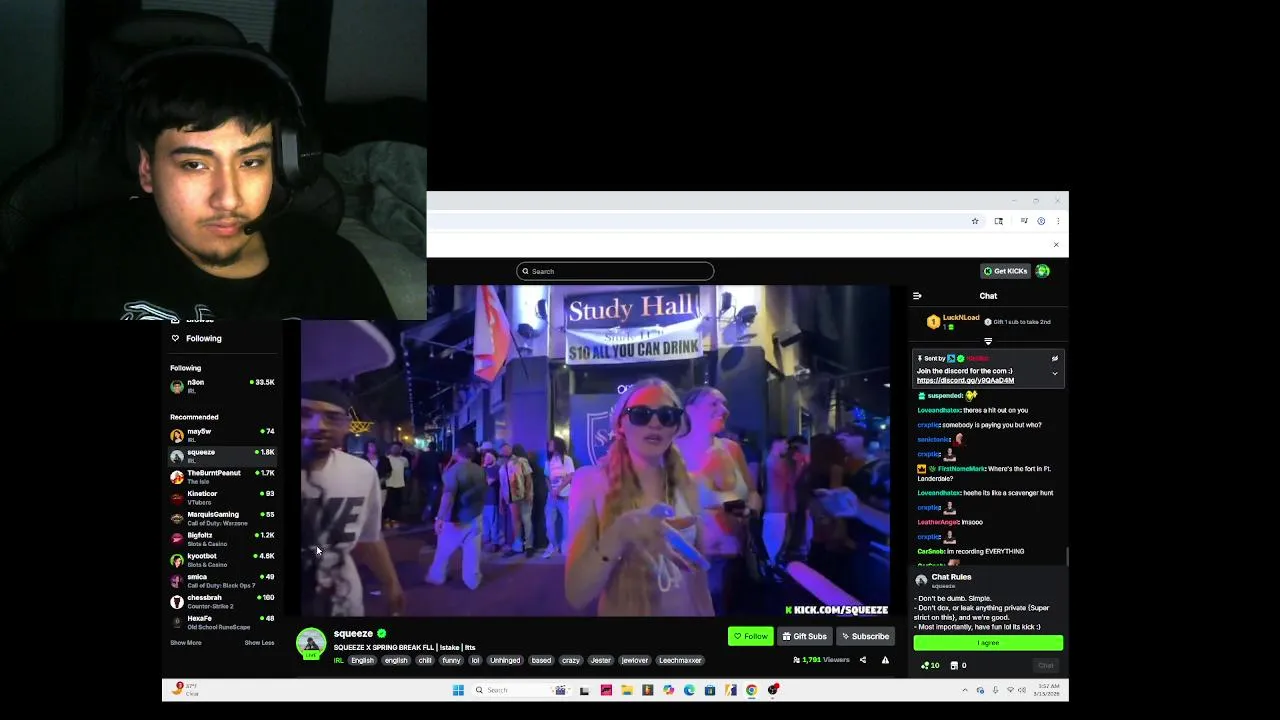This screenshot has width=1280, height=720.
Task: Open chessbrah recommended channel
Action: click(x=222, y=602)
